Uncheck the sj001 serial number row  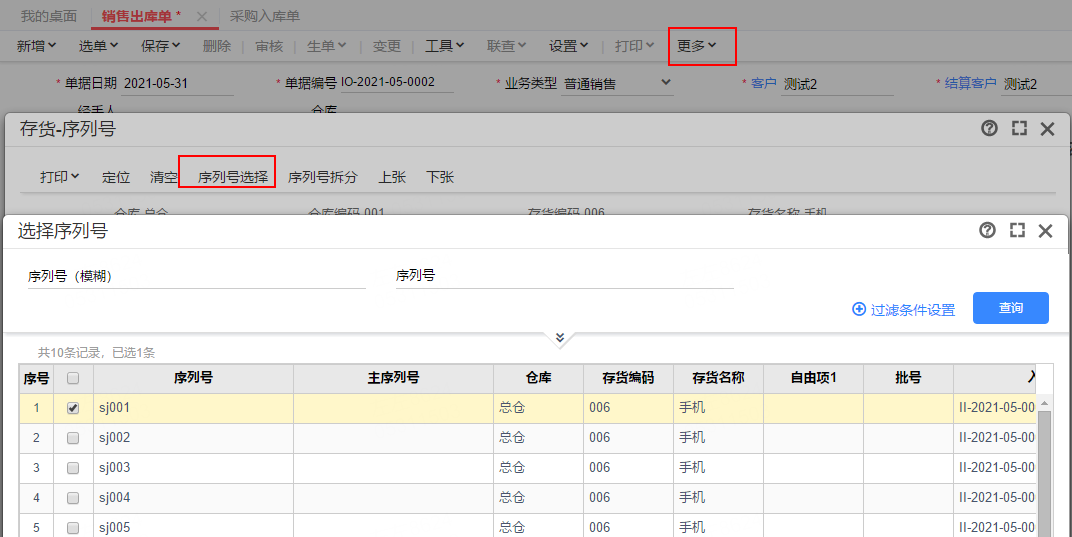[x=72, y=408]
